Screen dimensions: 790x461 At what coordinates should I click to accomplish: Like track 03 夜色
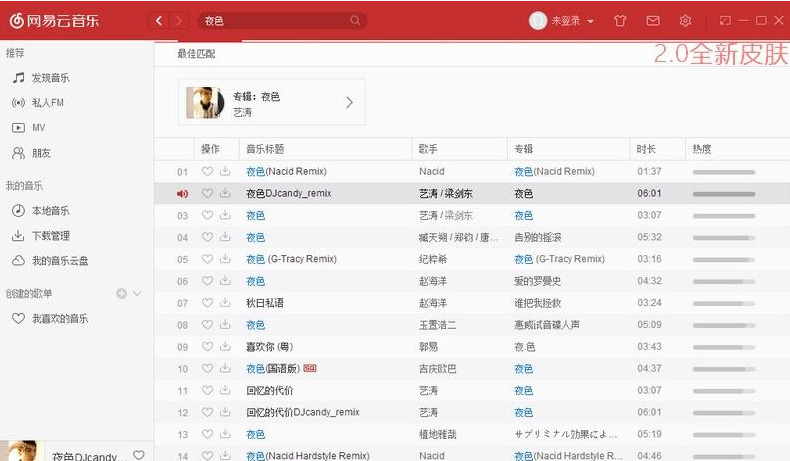(207, 215)
